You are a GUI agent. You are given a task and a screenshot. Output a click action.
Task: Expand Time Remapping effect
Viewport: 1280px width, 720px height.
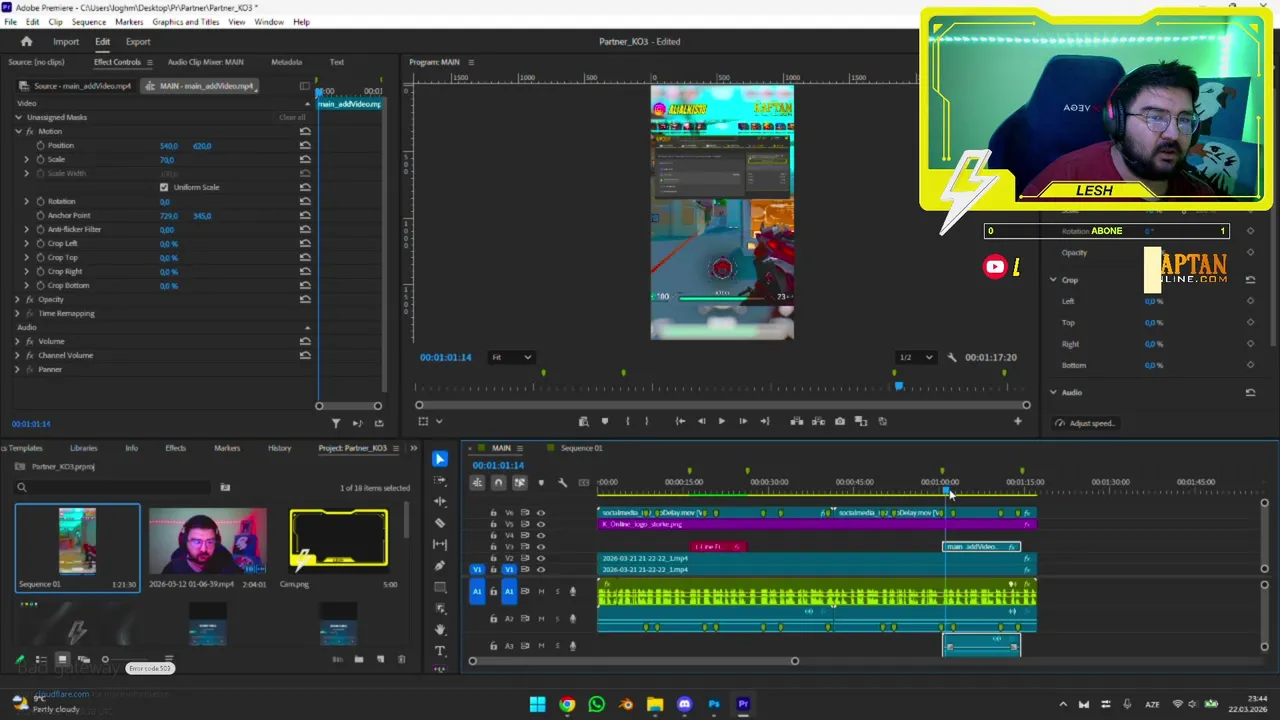[18, 313]
